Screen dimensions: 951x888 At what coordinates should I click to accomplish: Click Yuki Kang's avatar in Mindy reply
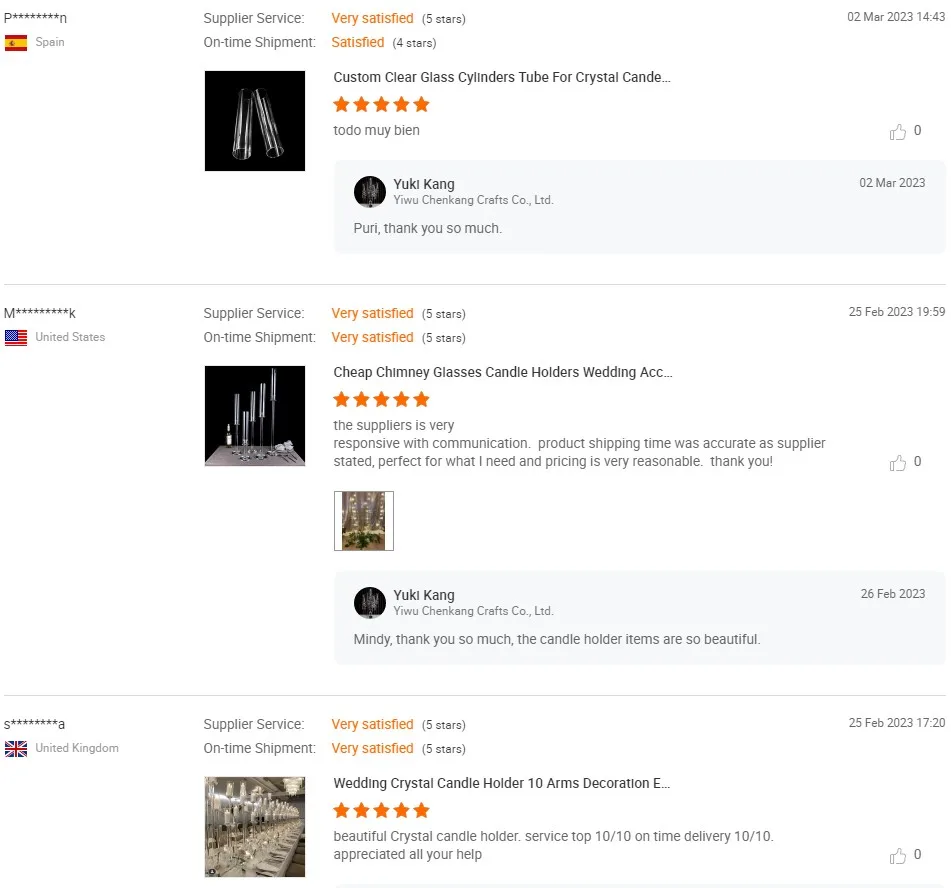370,603
